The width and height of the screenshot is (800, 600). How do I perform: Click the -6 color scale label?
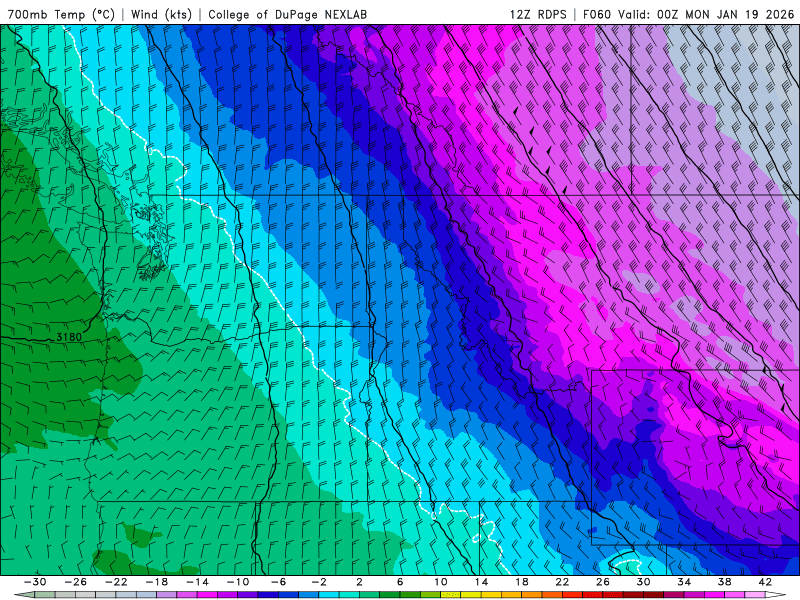[279, 582]
